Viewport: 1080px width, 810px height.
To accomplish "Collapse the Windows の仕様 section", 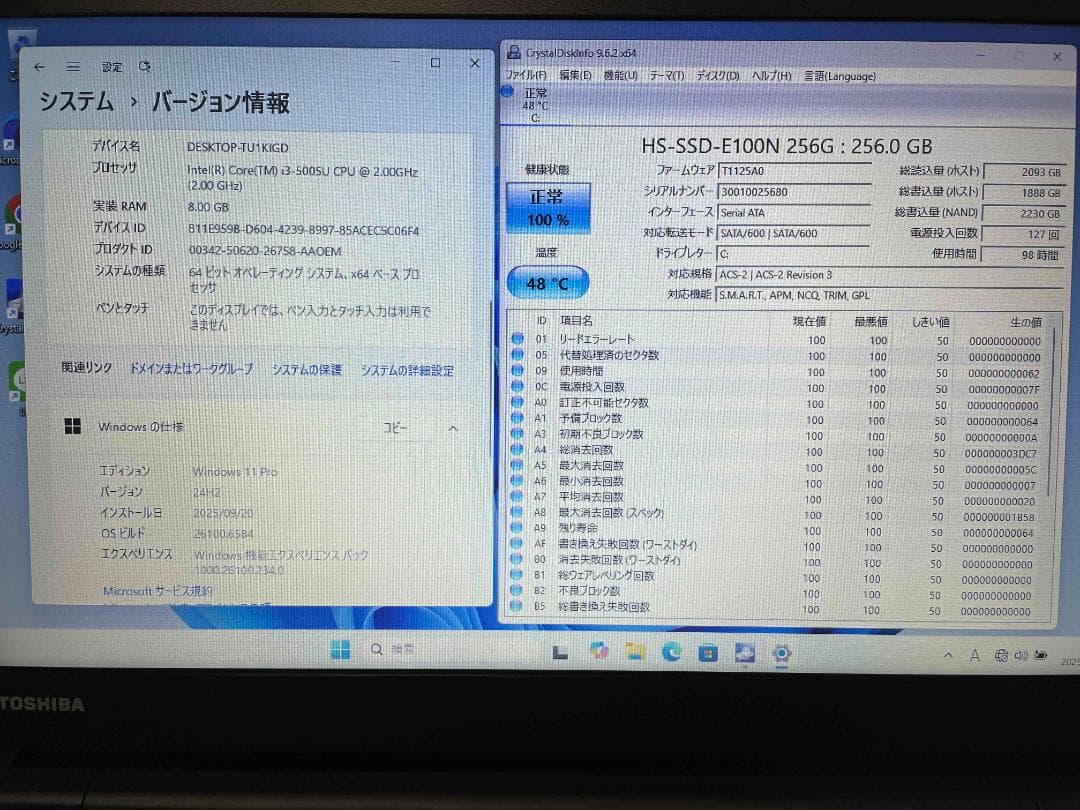I will 453,428.
